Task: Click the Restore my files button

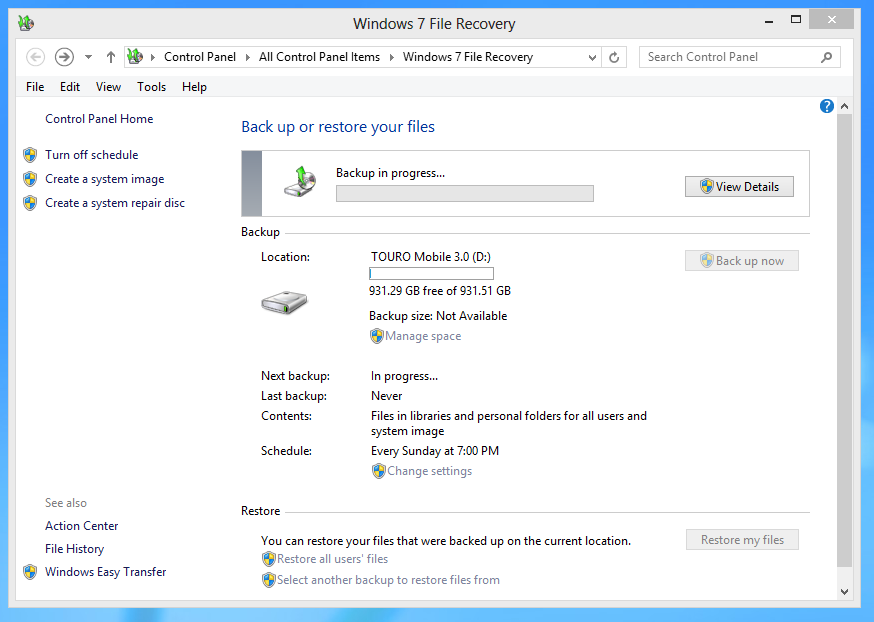Action: [742, 540]
